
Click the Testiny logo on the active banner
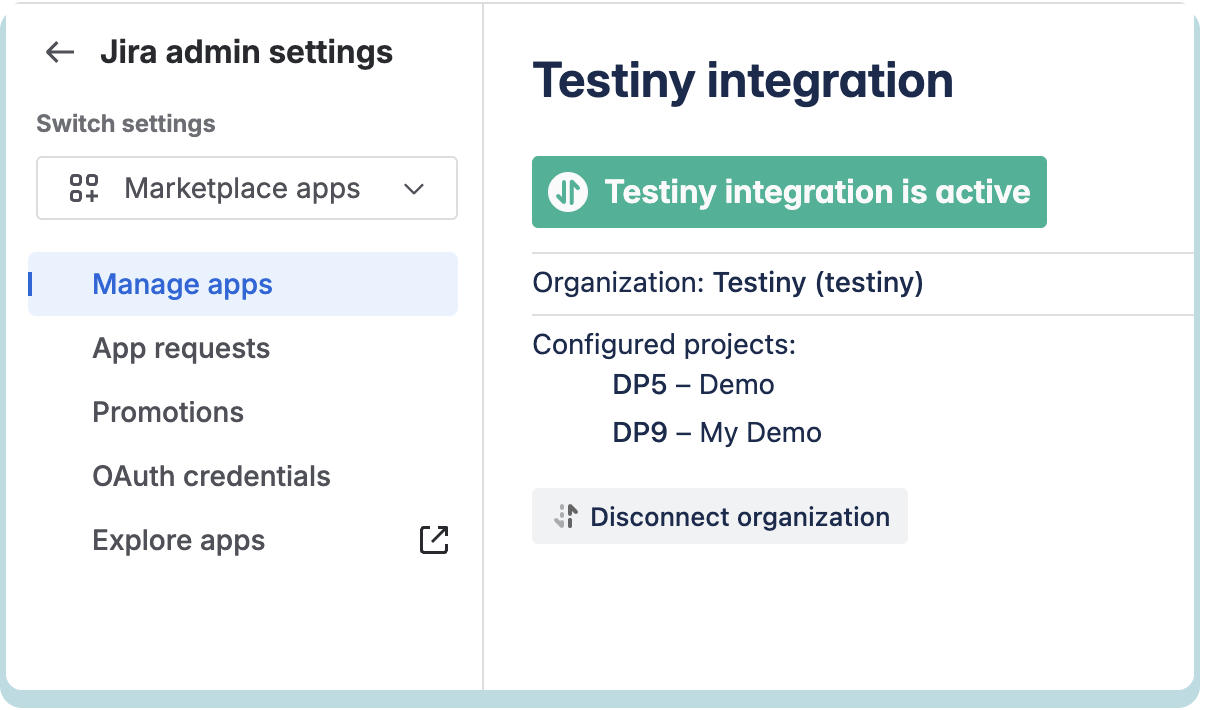[x=566, y=192]
